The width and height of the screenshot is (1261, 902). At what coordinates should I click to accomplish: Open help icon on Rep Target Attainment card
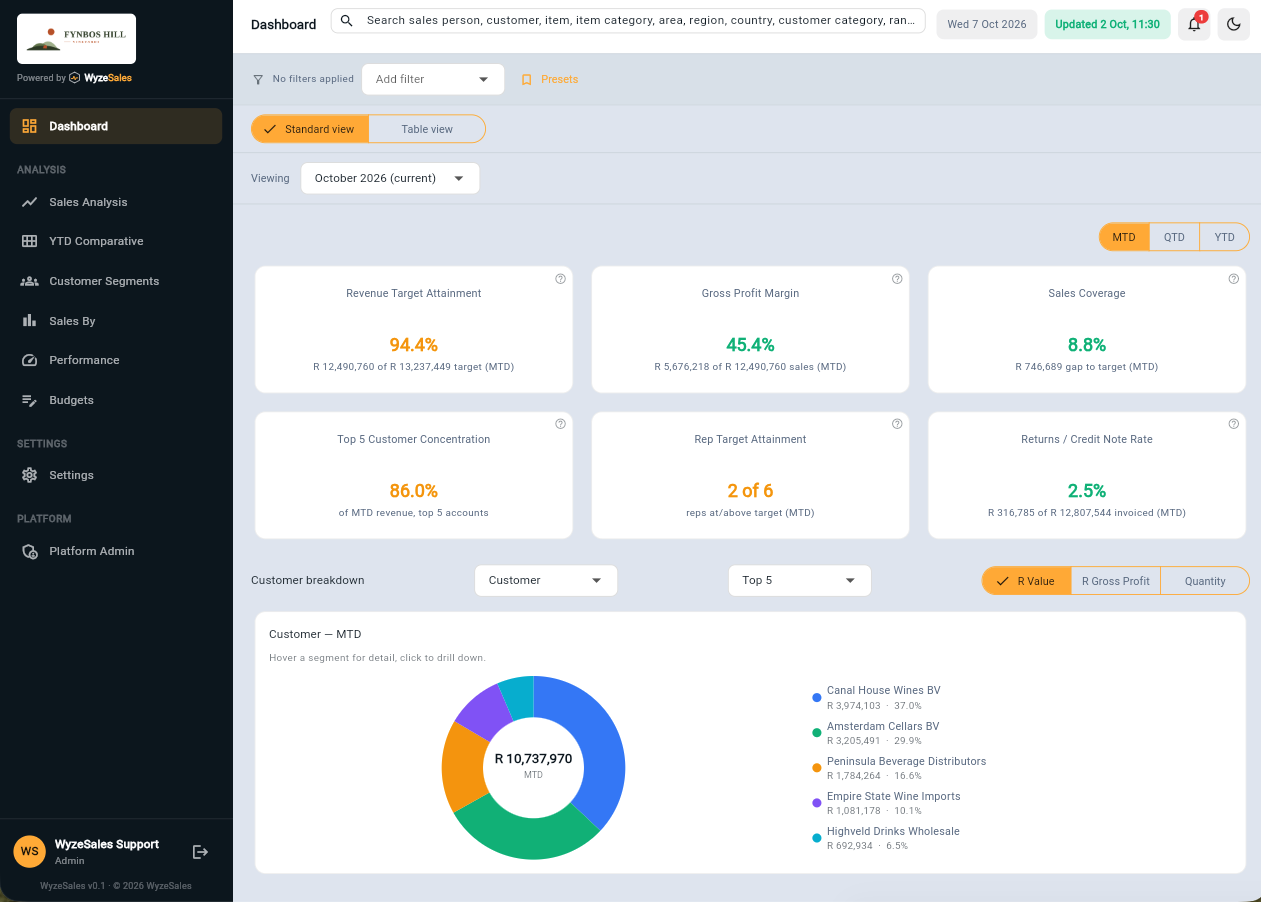pos(897,424)
